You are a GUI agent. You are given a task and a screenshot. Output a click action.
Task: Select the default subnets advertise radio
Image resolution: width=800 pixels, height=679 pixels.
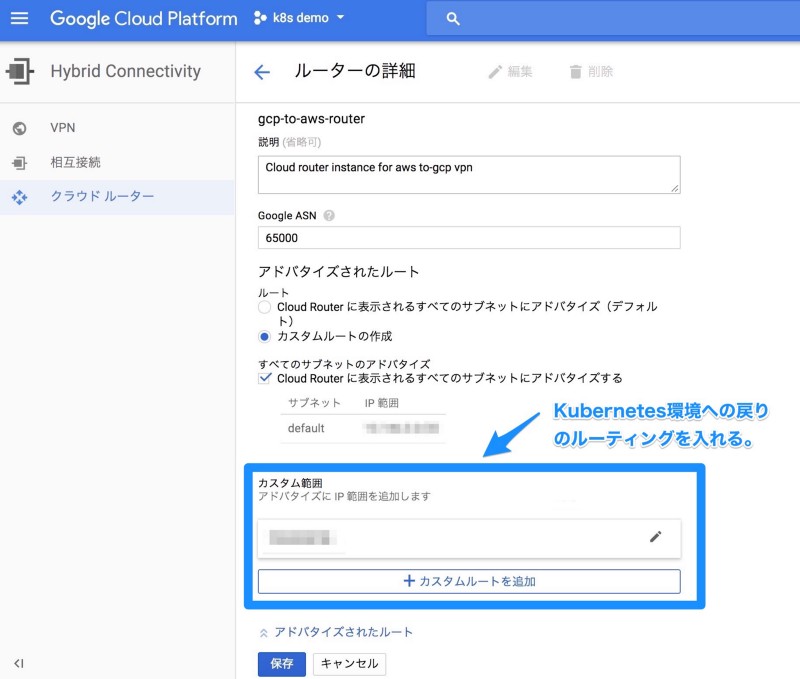(x=264, y=307)
